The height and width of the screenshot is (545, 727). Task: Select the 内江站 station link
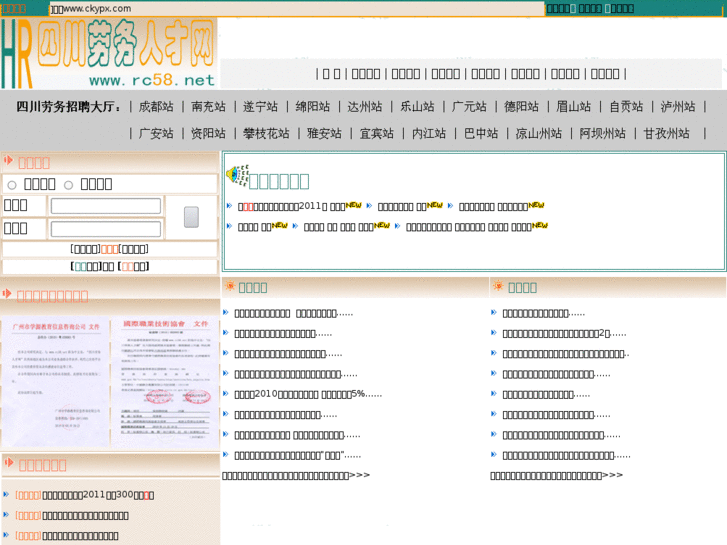point(429,134)
